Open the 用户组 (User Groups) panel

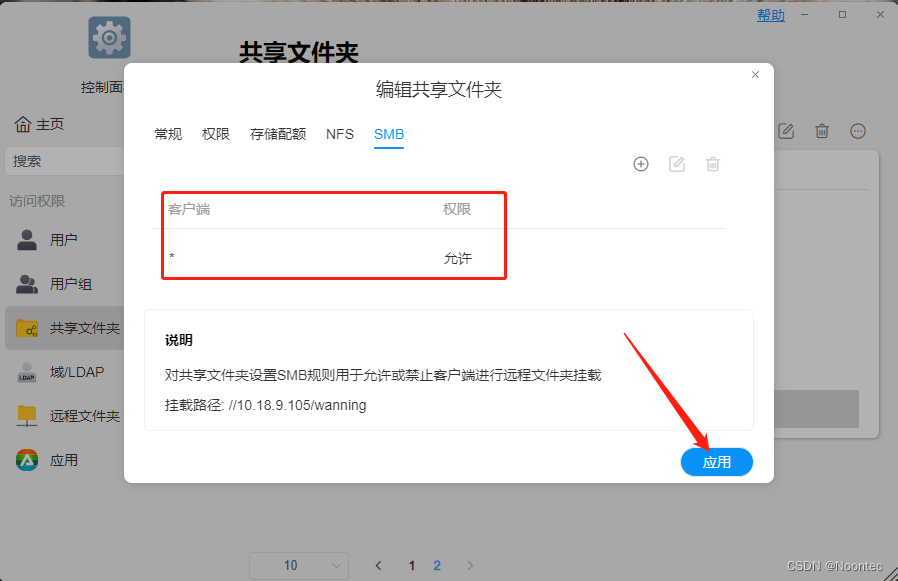(44, 283)
